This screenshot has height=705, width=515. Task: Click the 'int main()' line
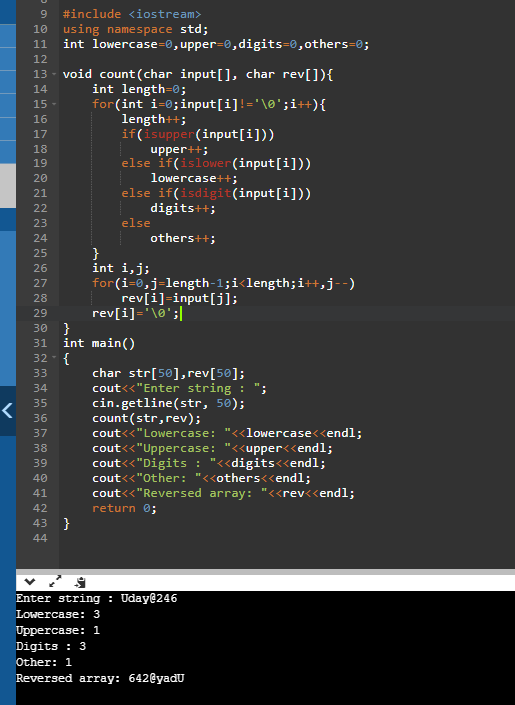pyautogui.click(x=99, y=343)
